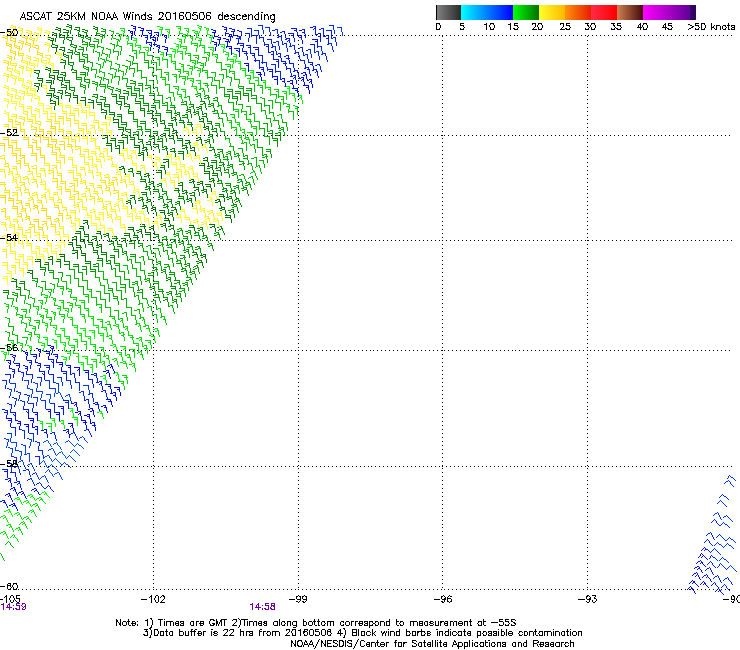The height and width of the screenshot is (650, 740).
Task: Click the '15' legend scale label
Action: coord(513,27)
